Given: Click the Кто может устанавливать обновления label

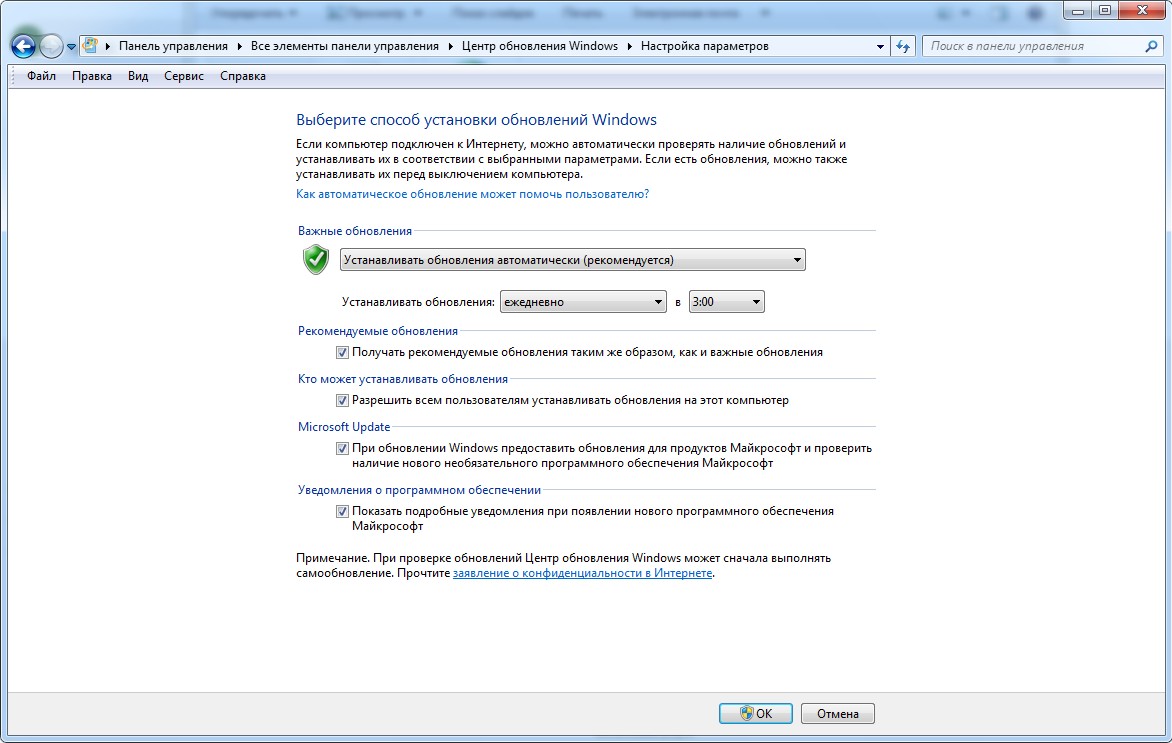Looking at the screenshot, I should (402, 379).
